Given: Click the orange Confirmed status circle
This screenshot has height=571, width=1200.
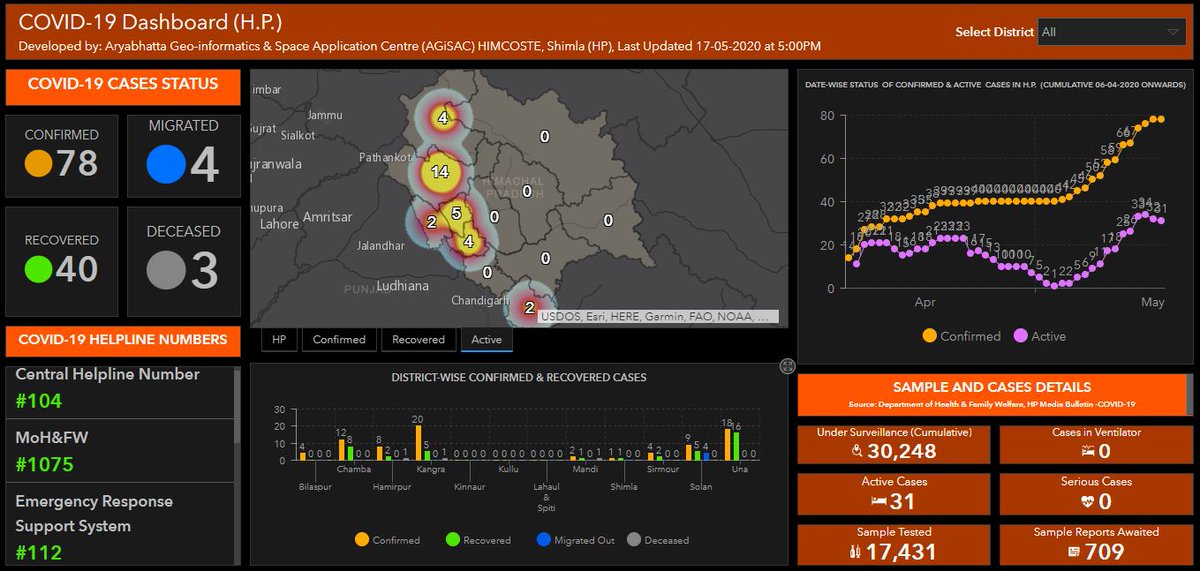Looking at the screenshot, I should pyautogui.click(x=40, y=162).
